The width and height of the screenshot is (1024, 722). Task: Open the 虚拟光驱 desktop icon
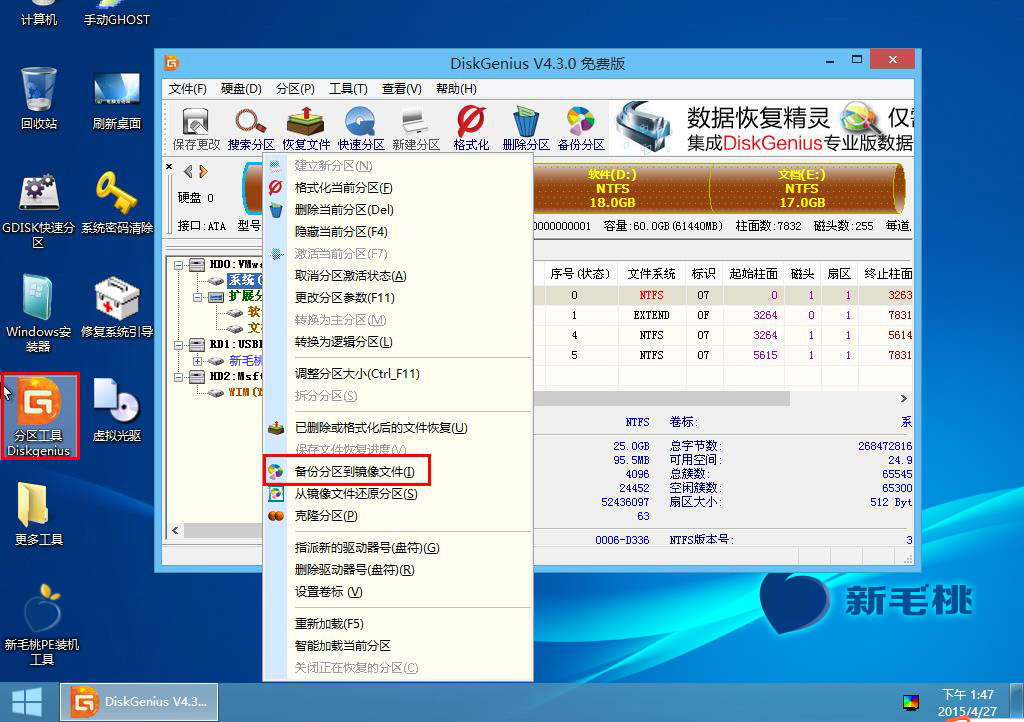[116, 410]
